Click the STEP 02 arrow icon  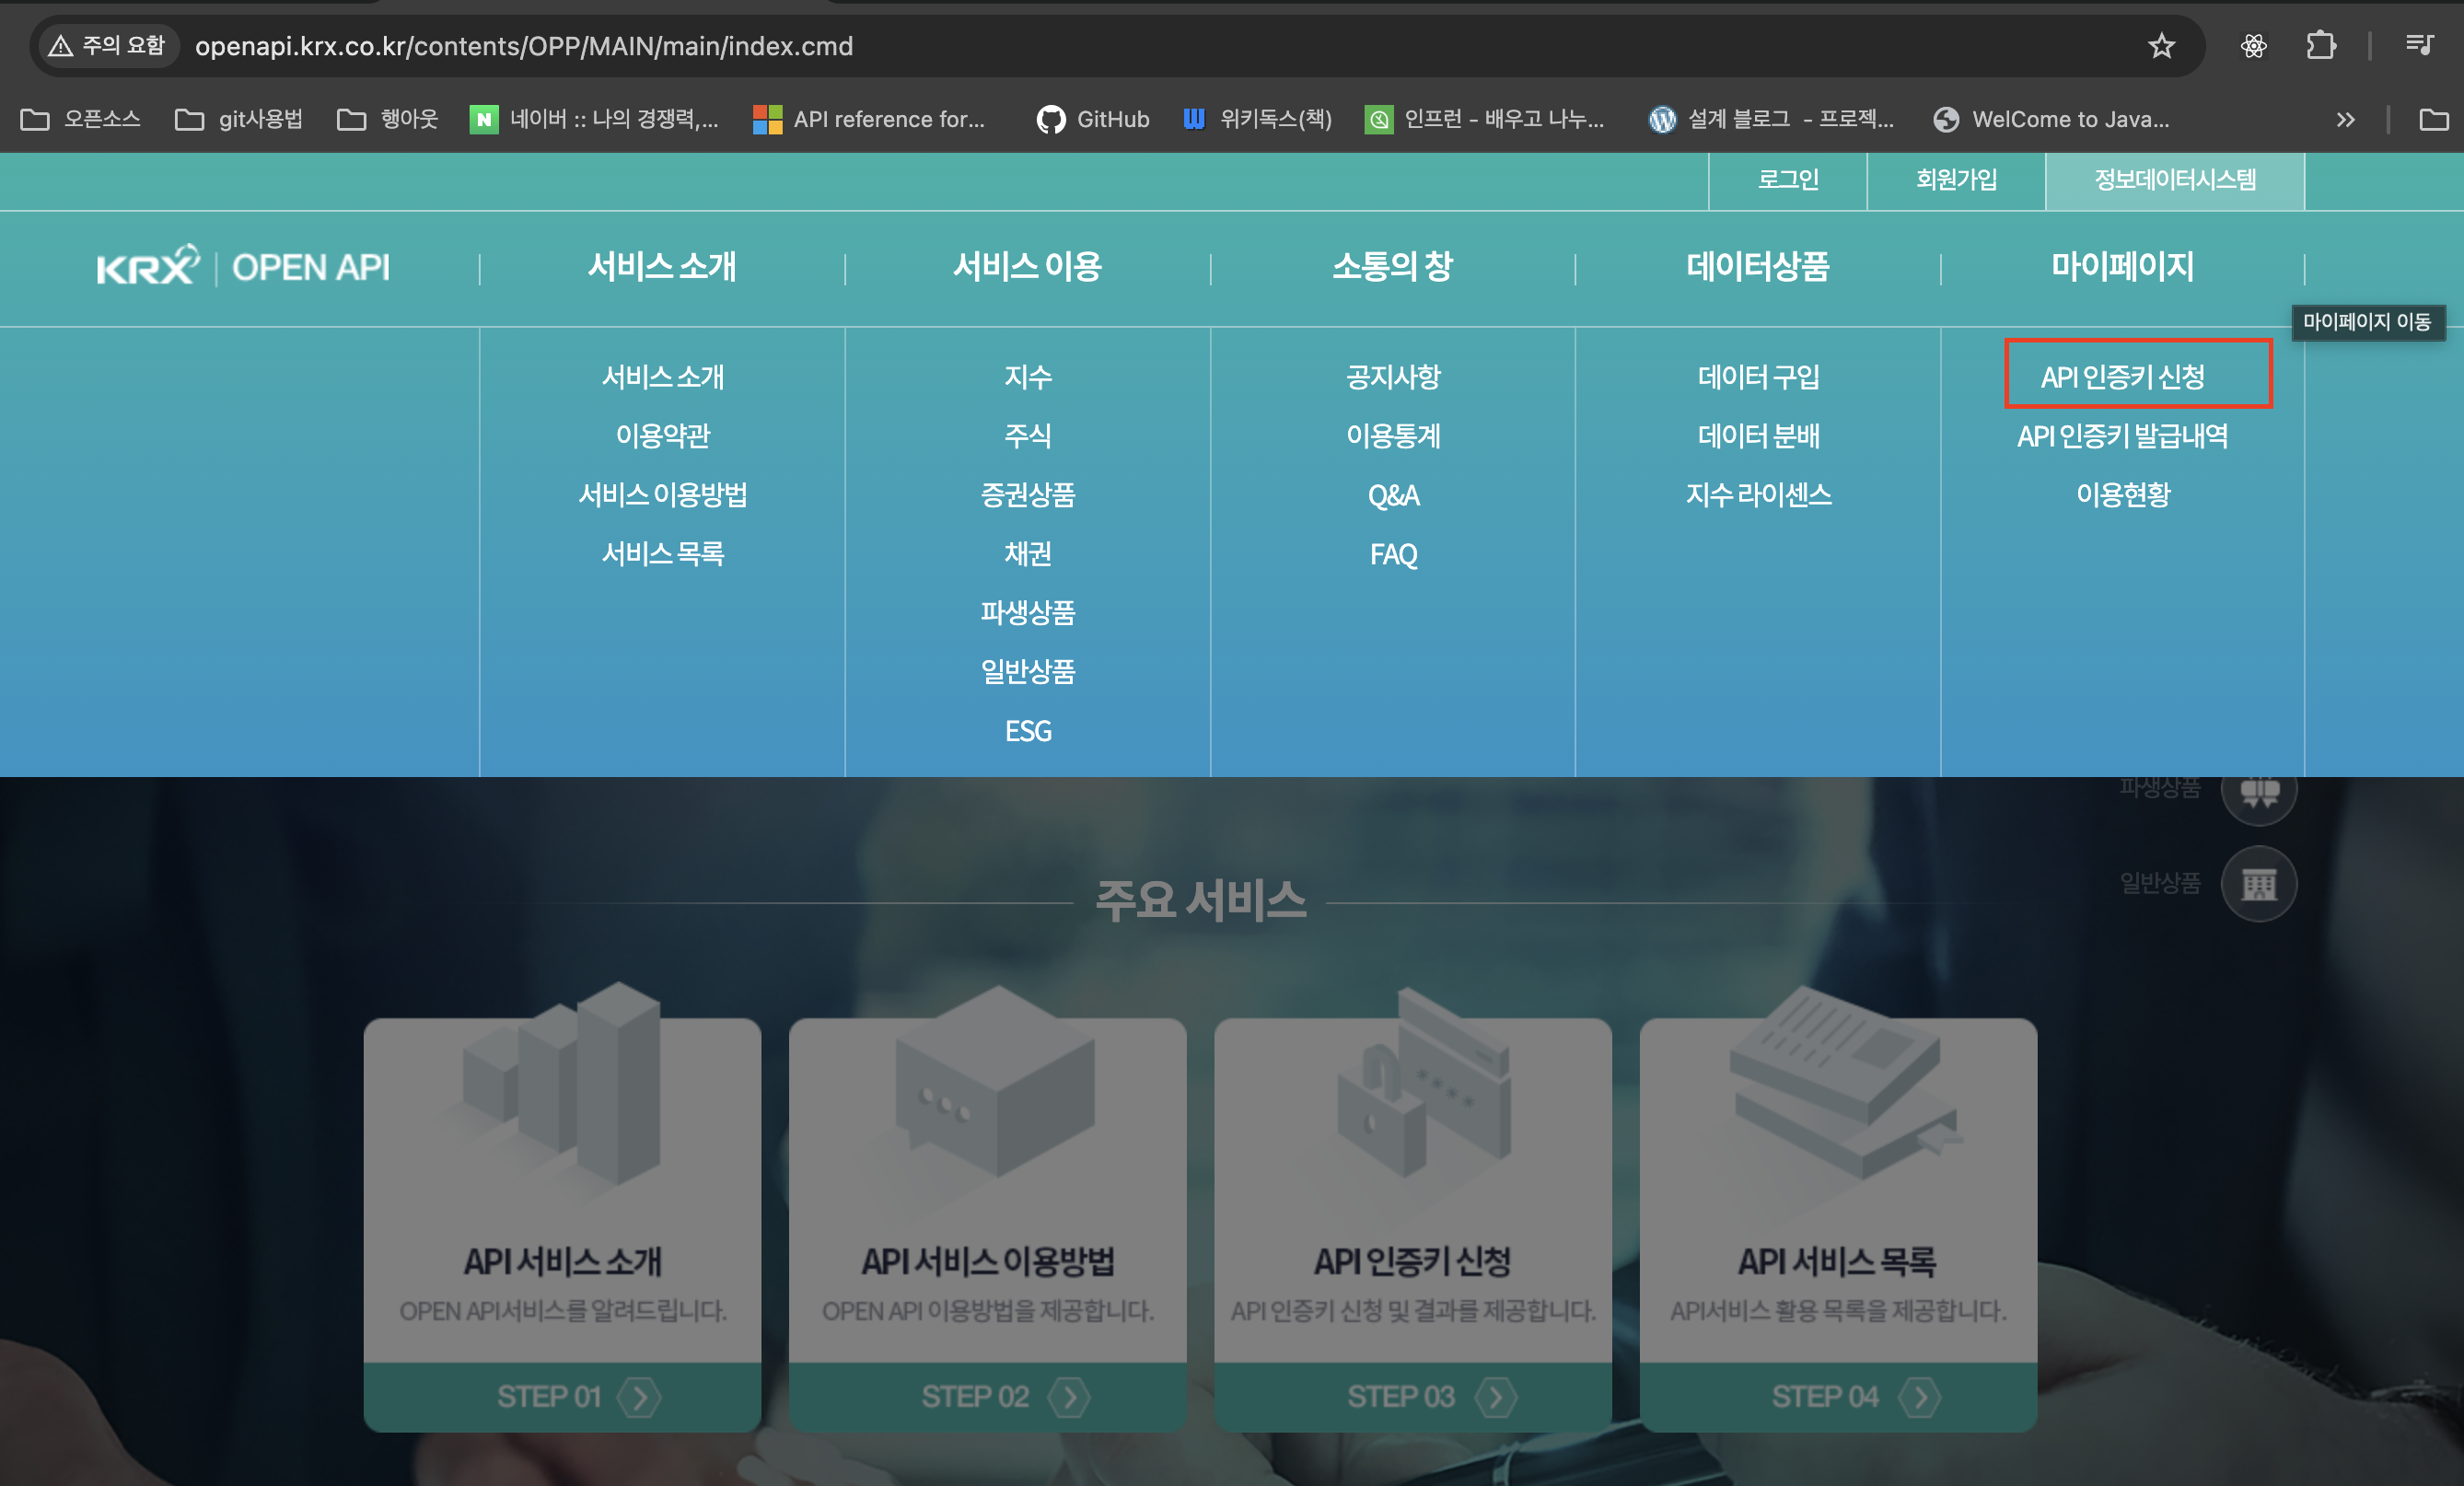click(1069, 1396)
